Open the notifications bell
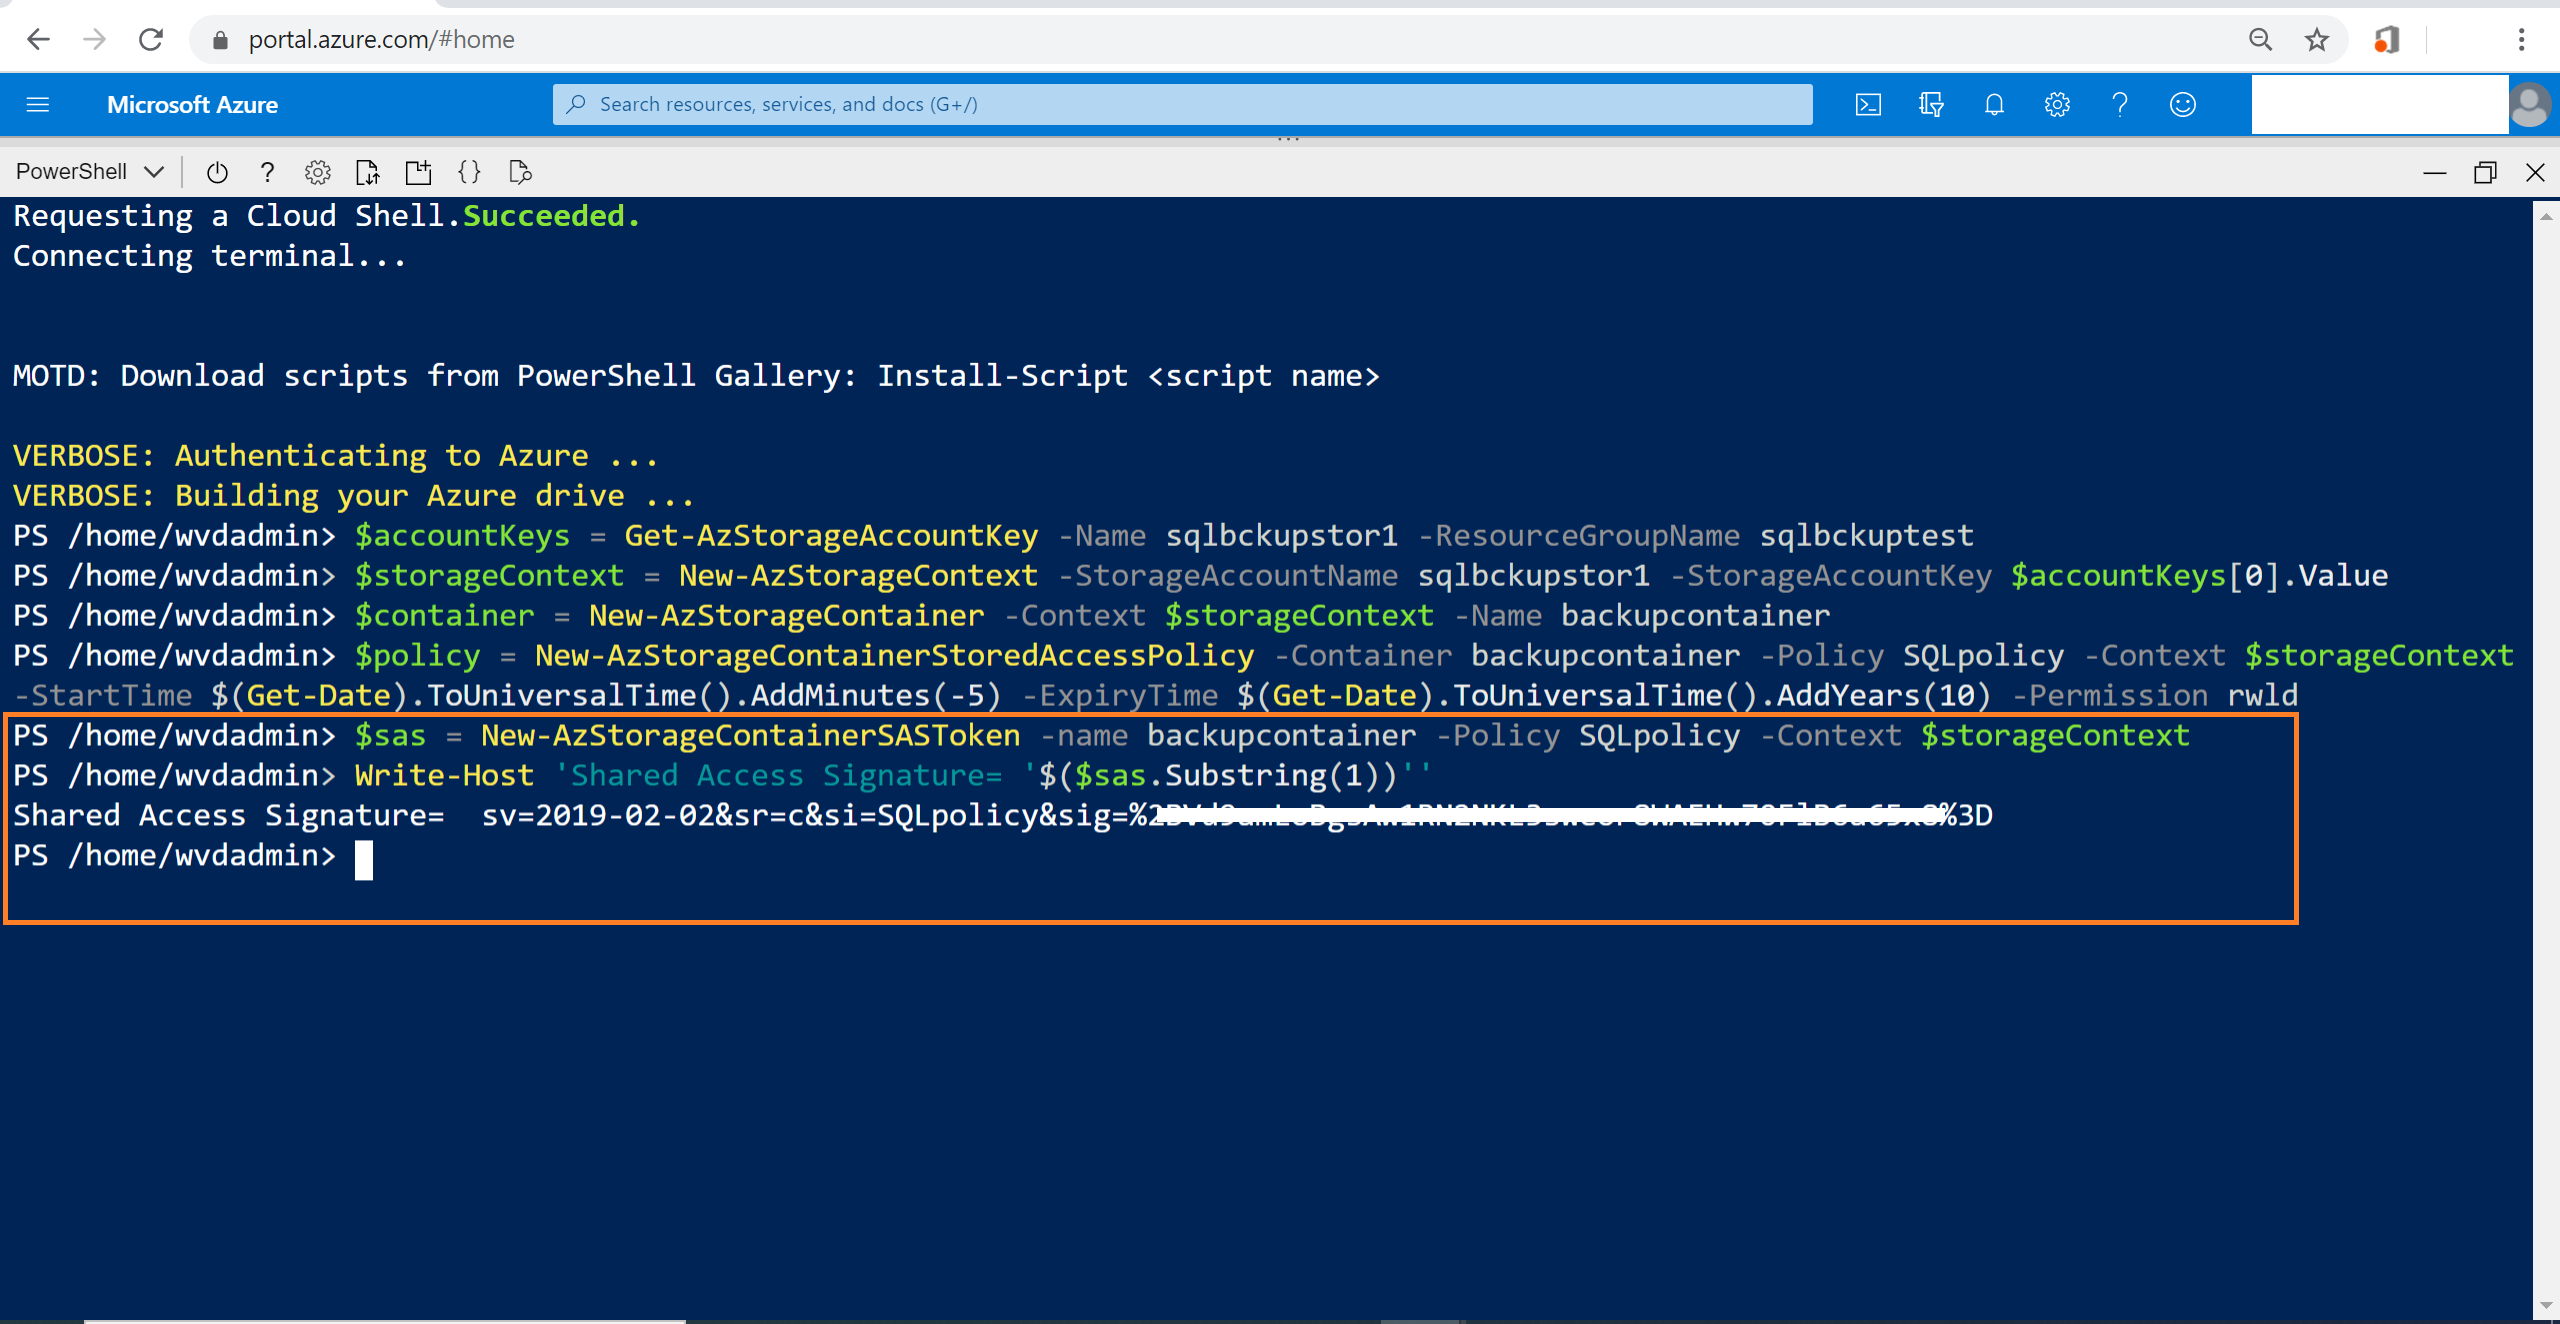This screenshot has width=2560, height=1324. (x=1994, y=104)
